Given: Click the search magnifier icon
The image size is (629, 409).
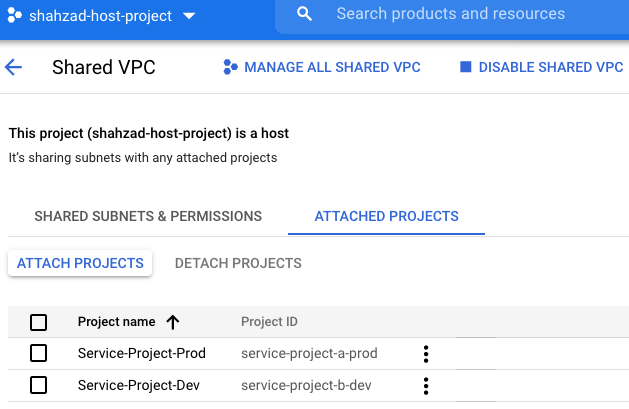Looking at the screenshot, I should [x=304, y=14].
